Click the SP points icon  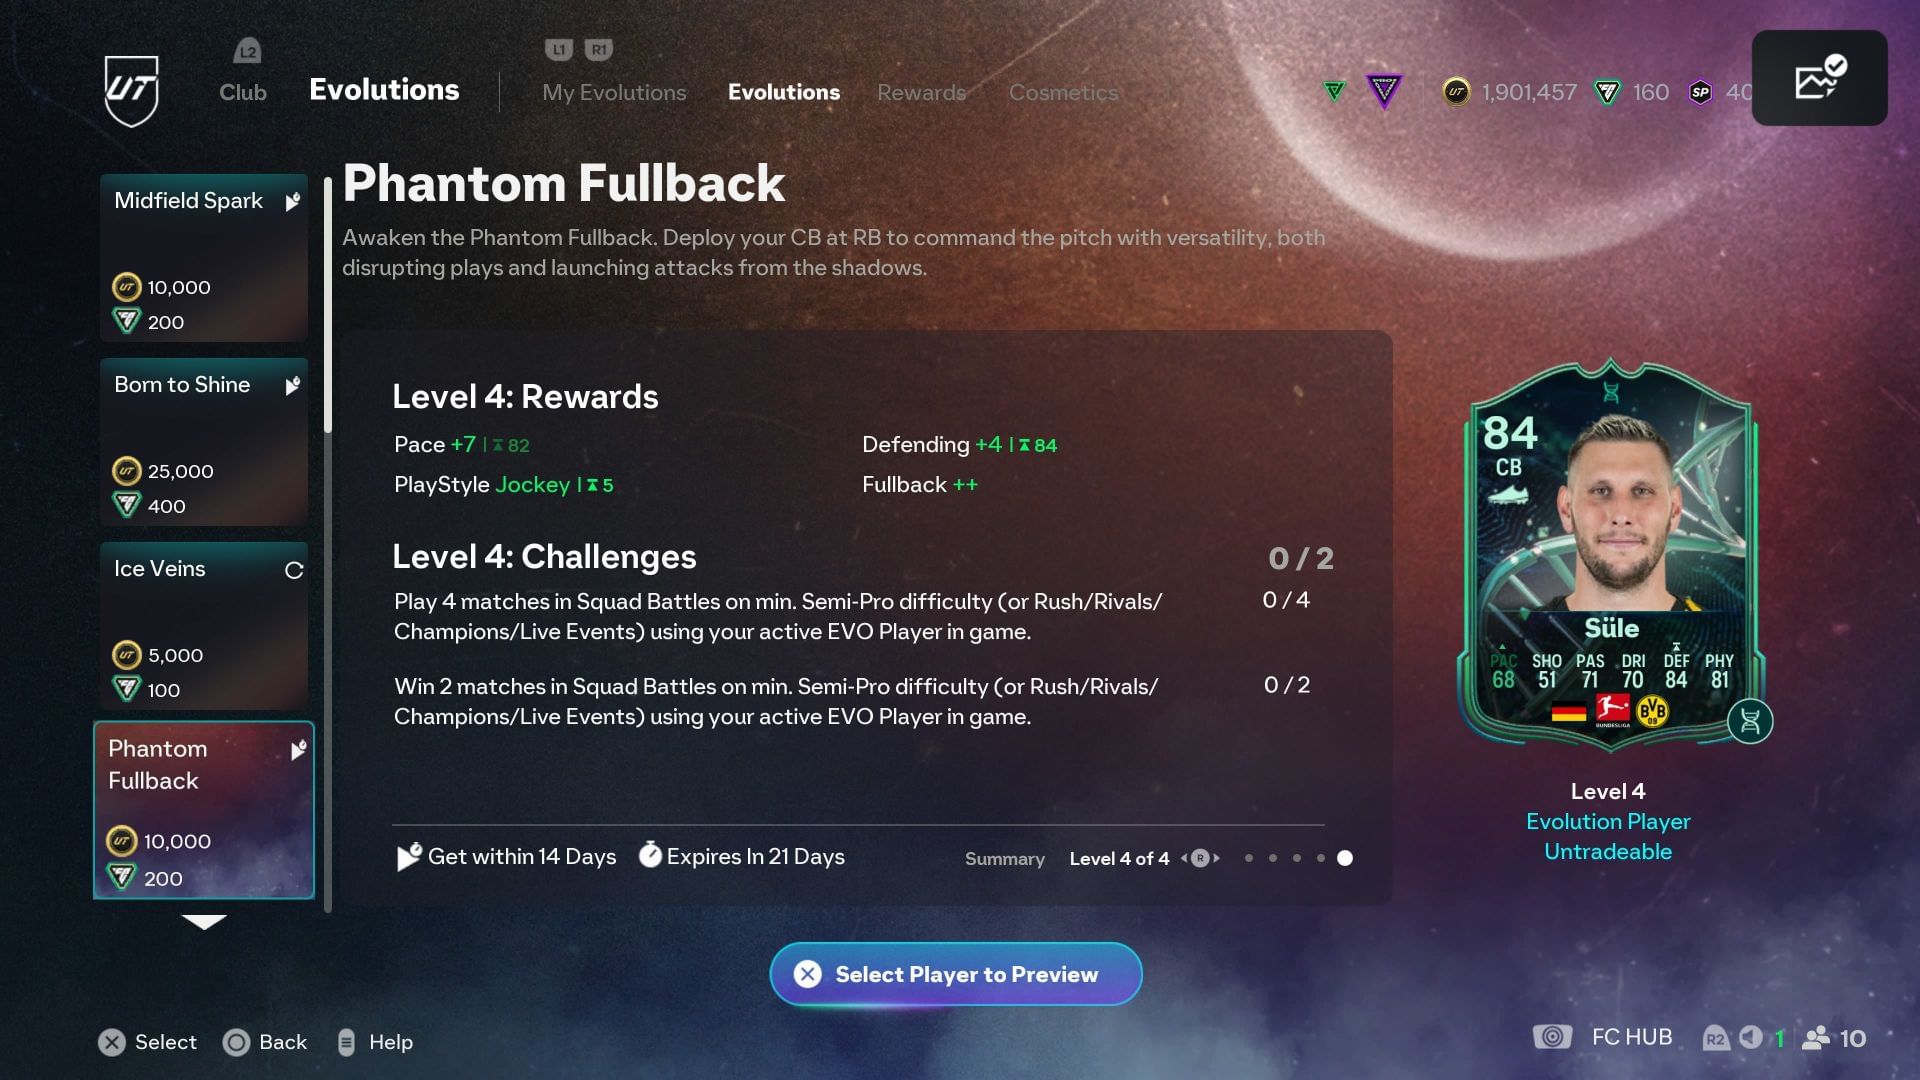(1700, 92)
